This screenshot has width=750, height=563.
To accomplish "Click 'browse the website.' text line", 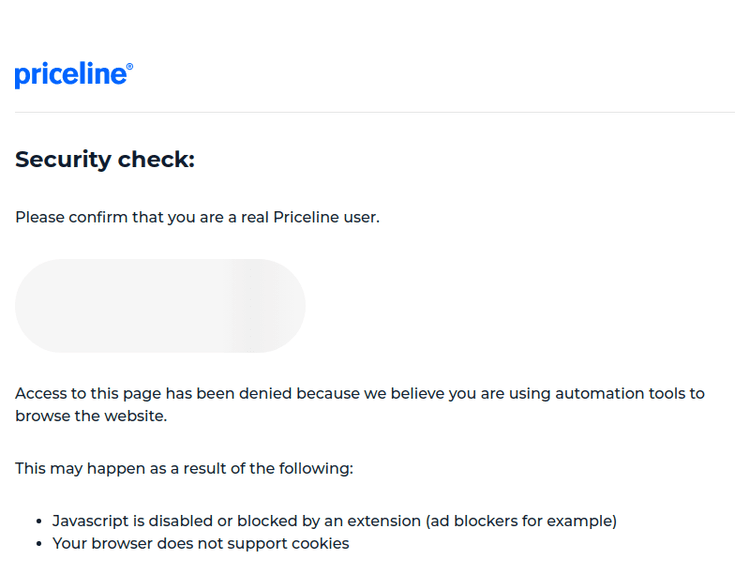I will (x=91, y=416).
